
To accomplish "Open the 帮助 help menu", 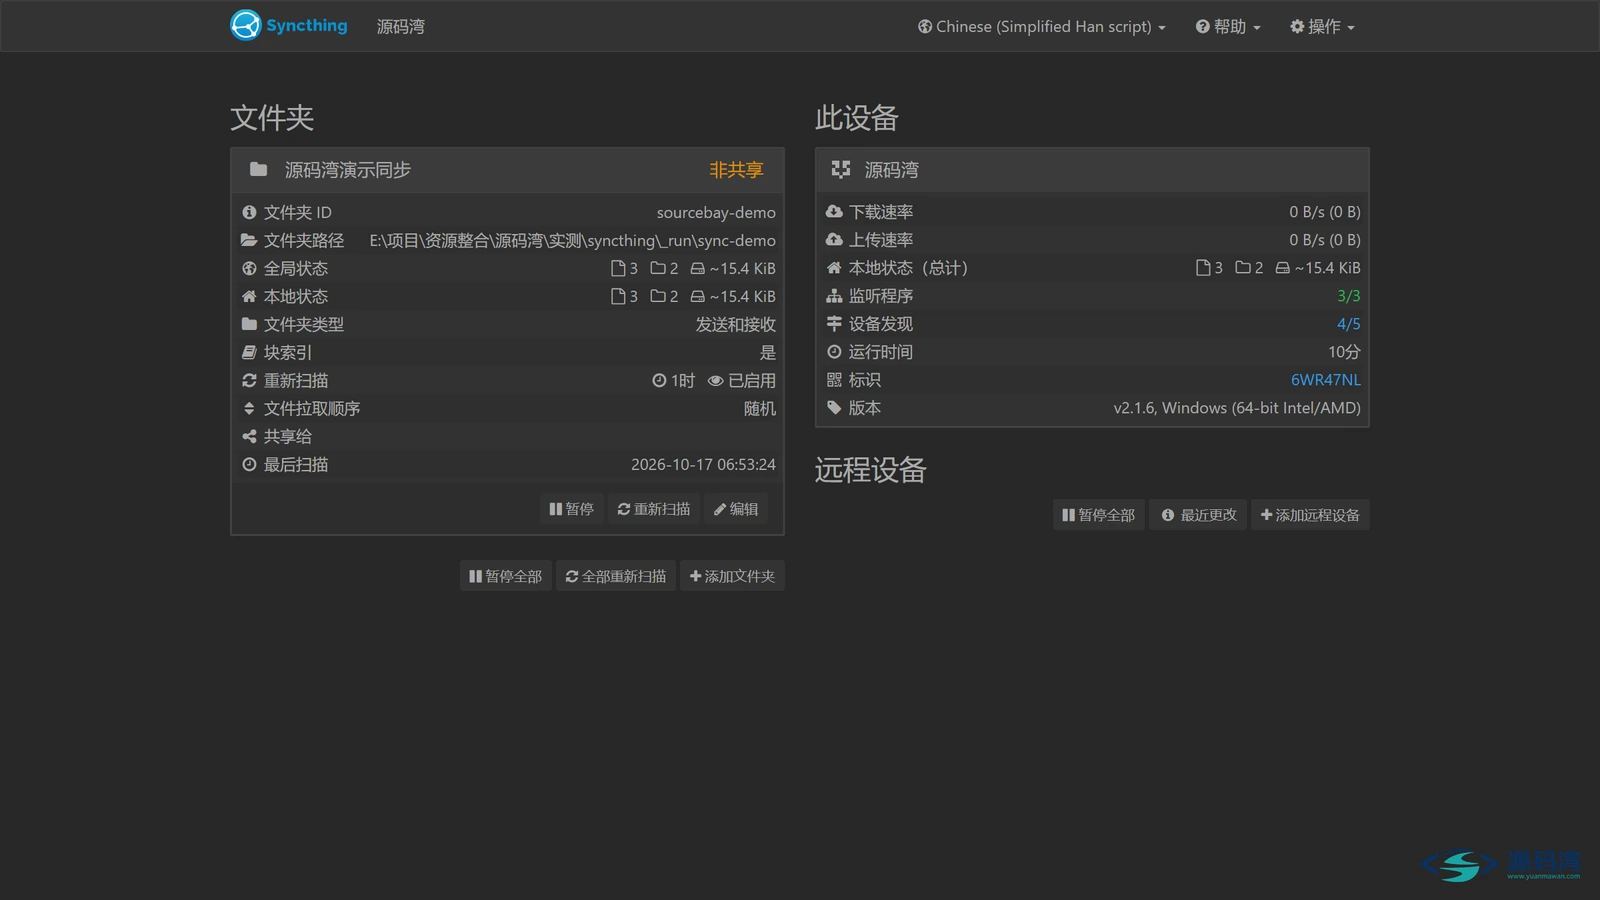I will 1228,26.
